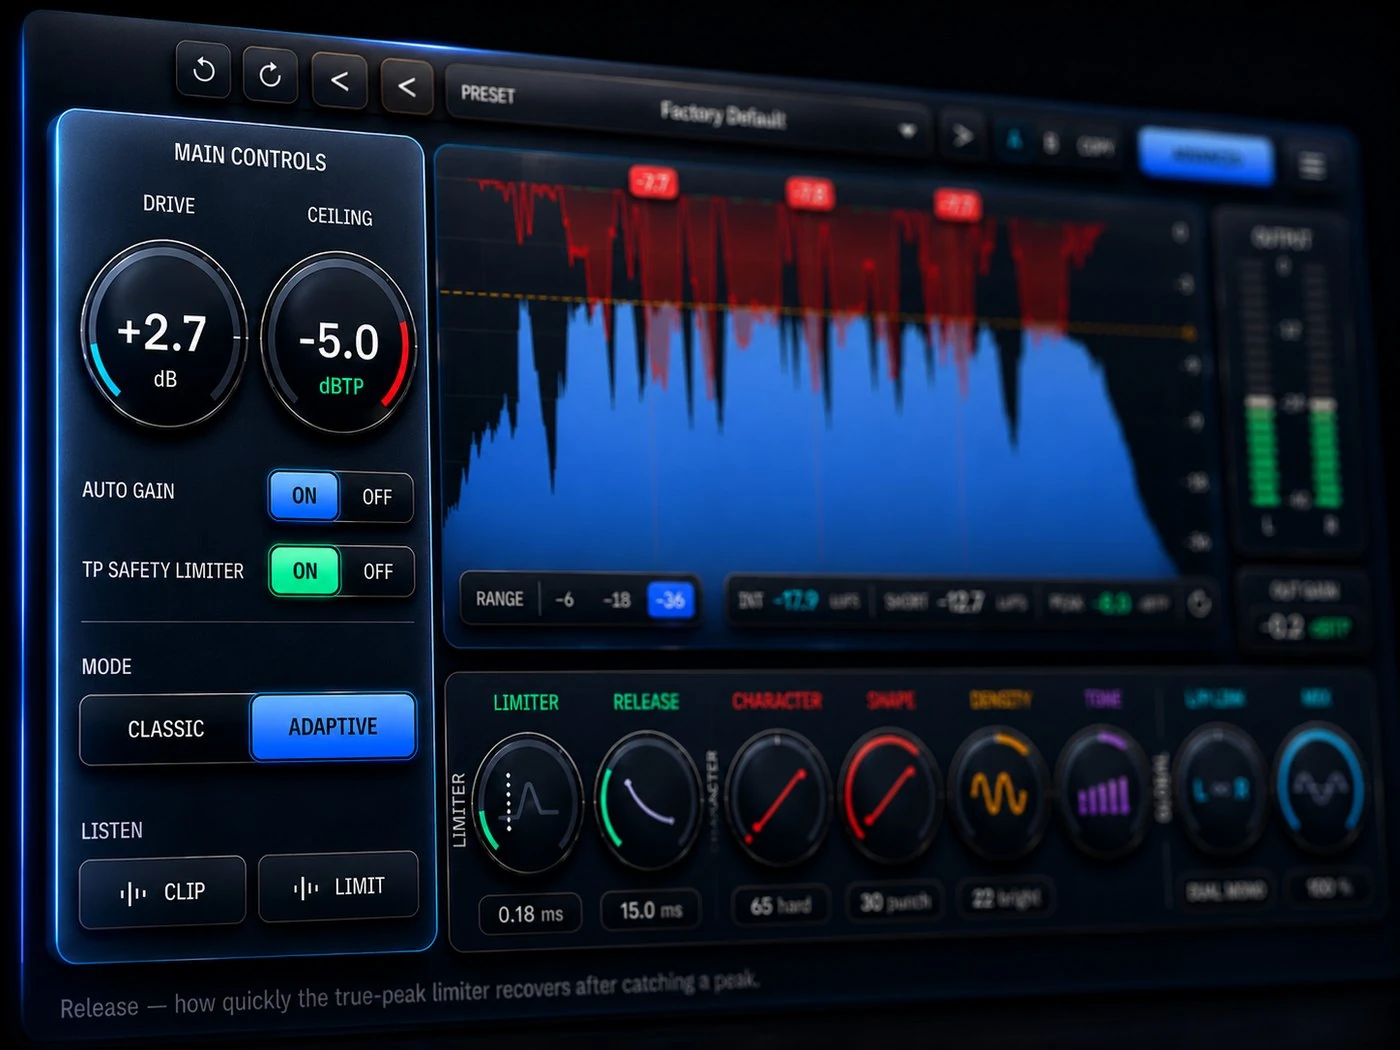1400x1050 pixels.
Task: Click the 0.18 ms limiter value field
Action: tap(530, 914)
